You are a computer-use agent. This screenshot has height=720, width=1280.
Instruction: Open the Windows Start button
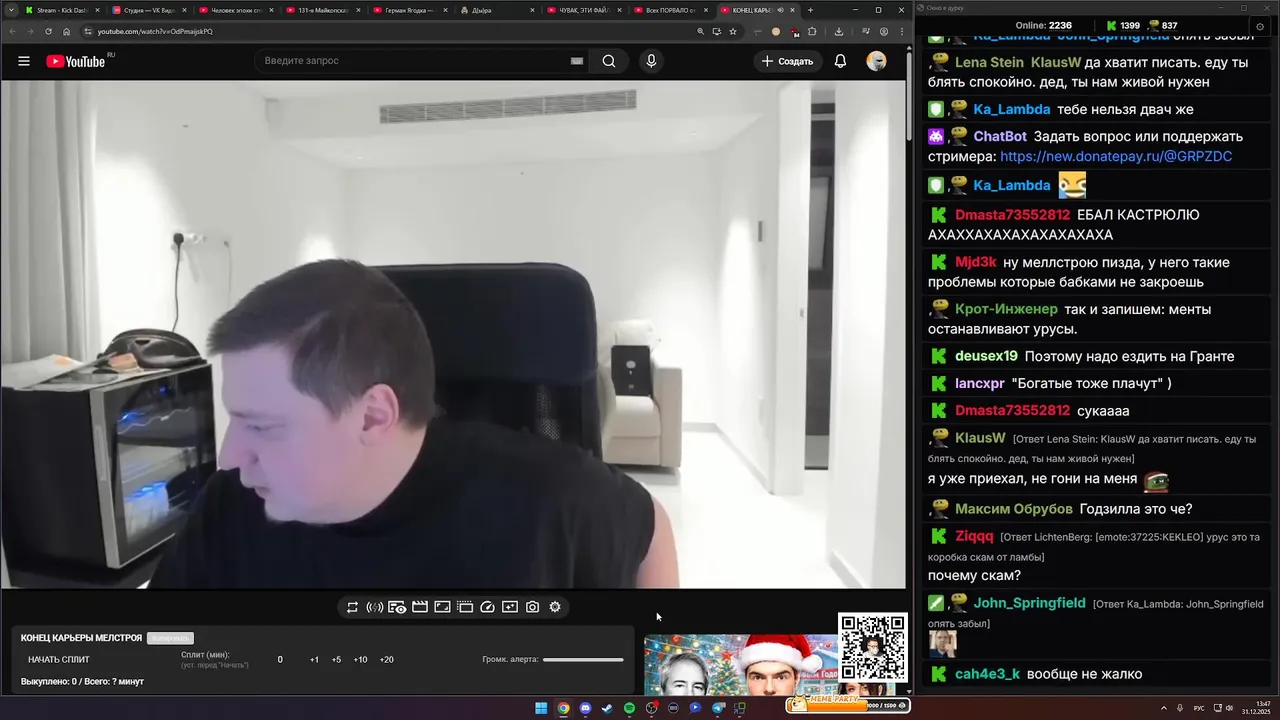click(x=541, y=708)
